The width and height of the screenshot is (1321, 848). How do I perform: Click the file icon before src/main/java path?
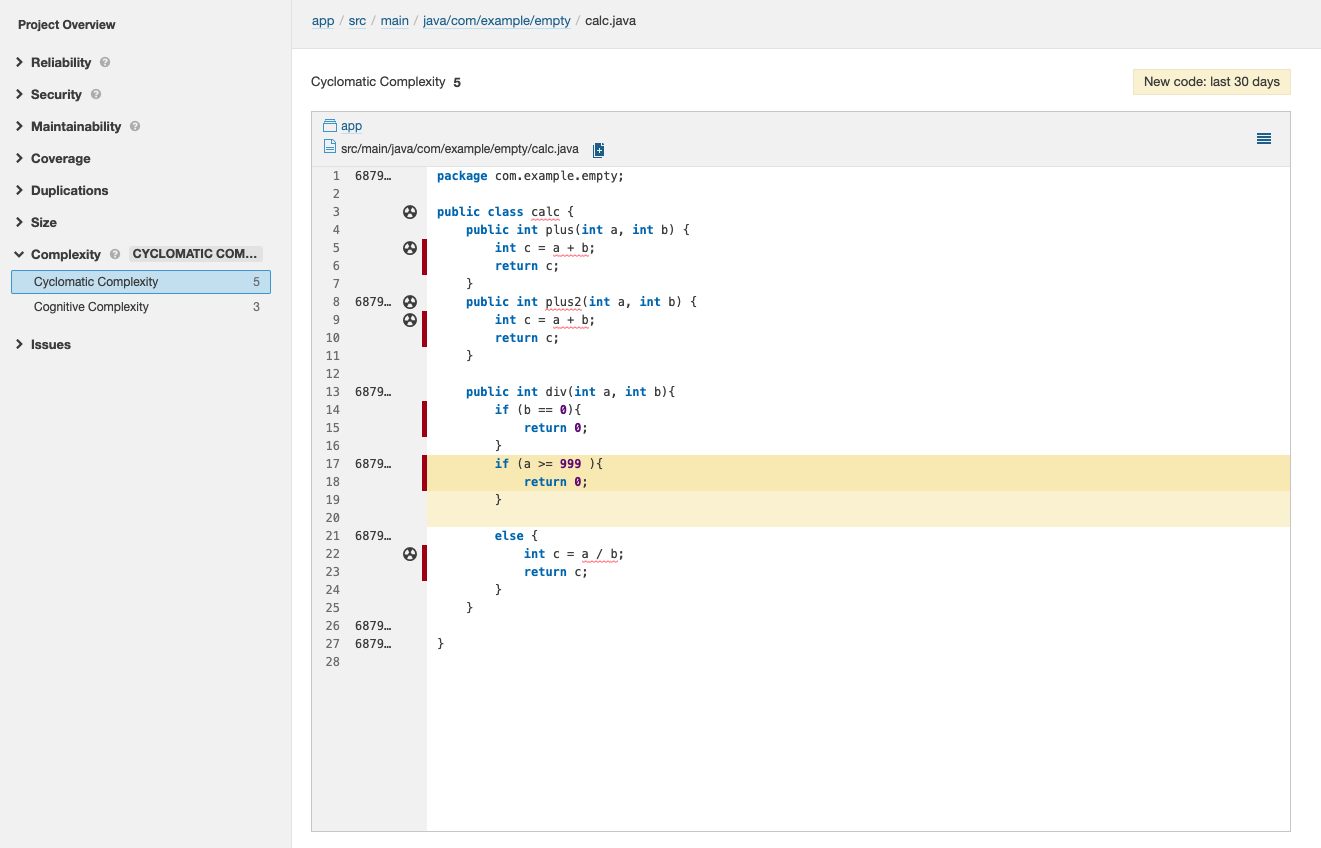330,148
